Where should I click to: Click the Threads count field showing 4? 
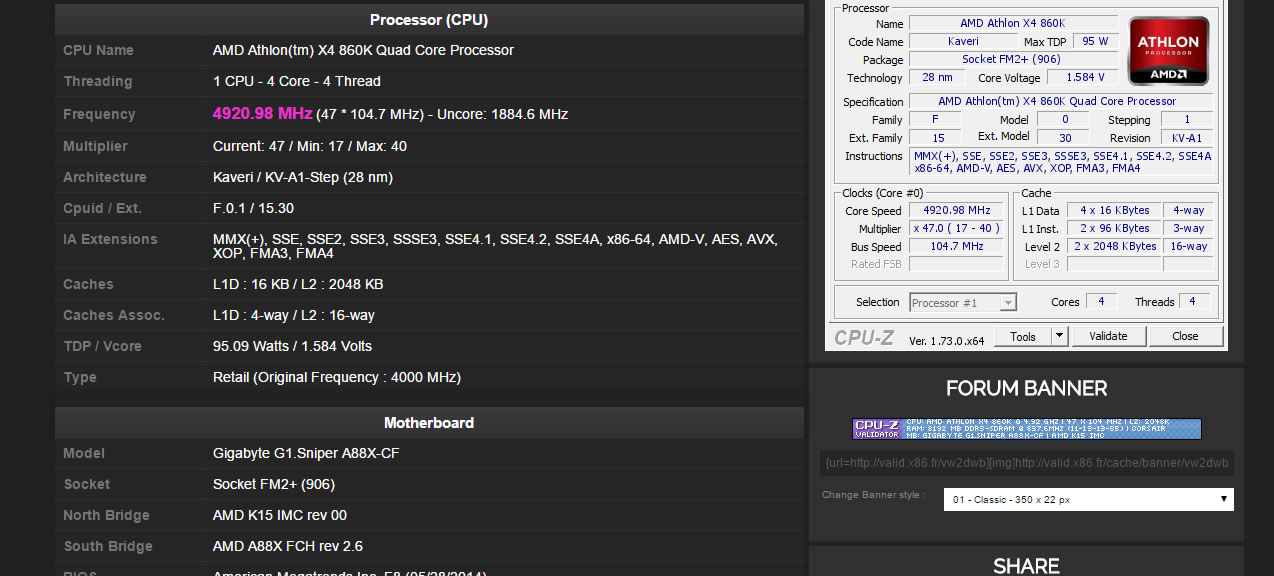[1192, 301]
